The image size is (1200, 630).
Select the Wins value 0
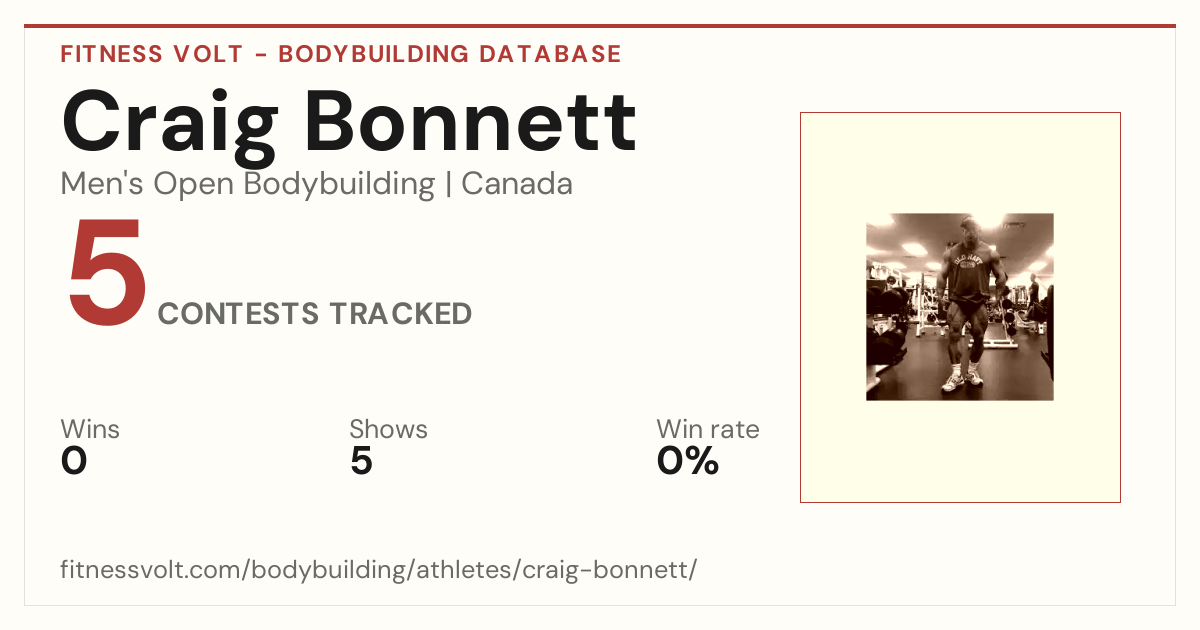pos(74,461)
